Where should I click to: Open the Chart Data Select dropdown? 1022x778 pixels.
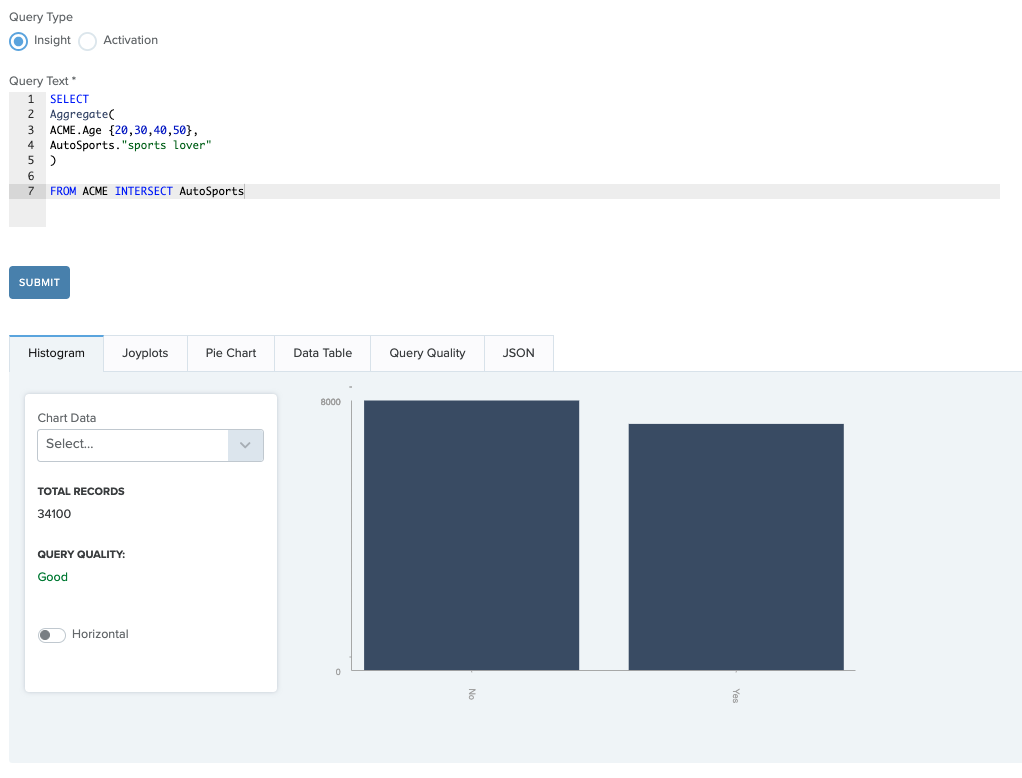pyautogui.click(x=151, y=445)
